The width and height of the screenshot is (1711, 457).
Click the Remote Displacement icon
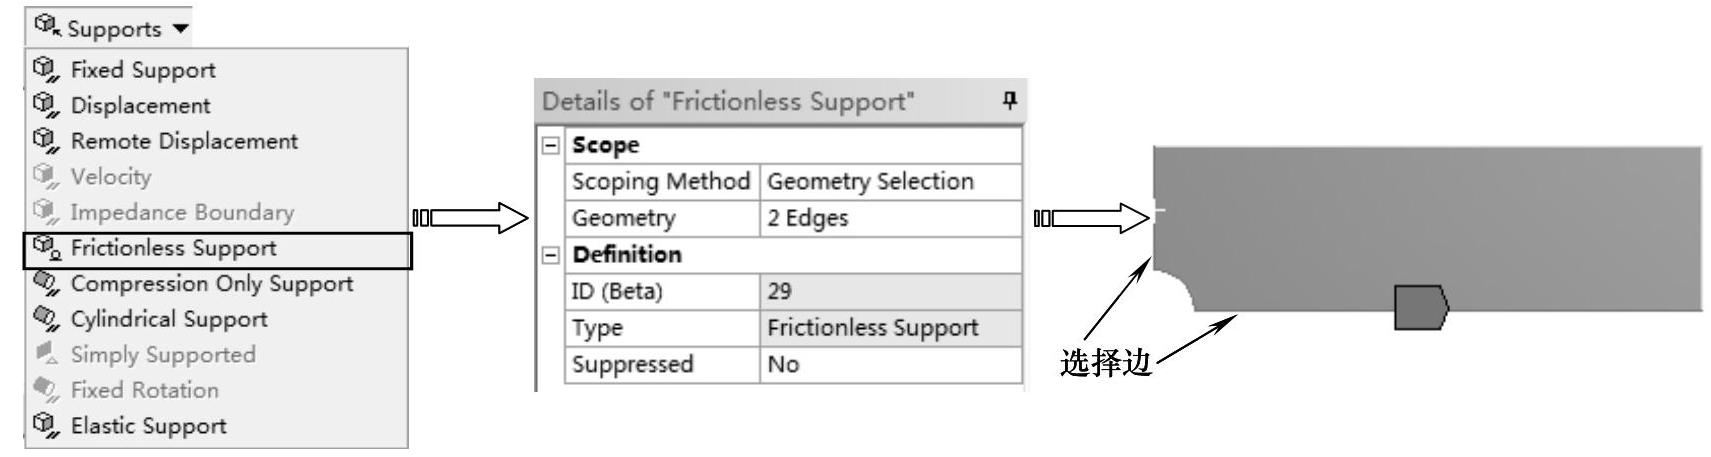tap(44, 141)
